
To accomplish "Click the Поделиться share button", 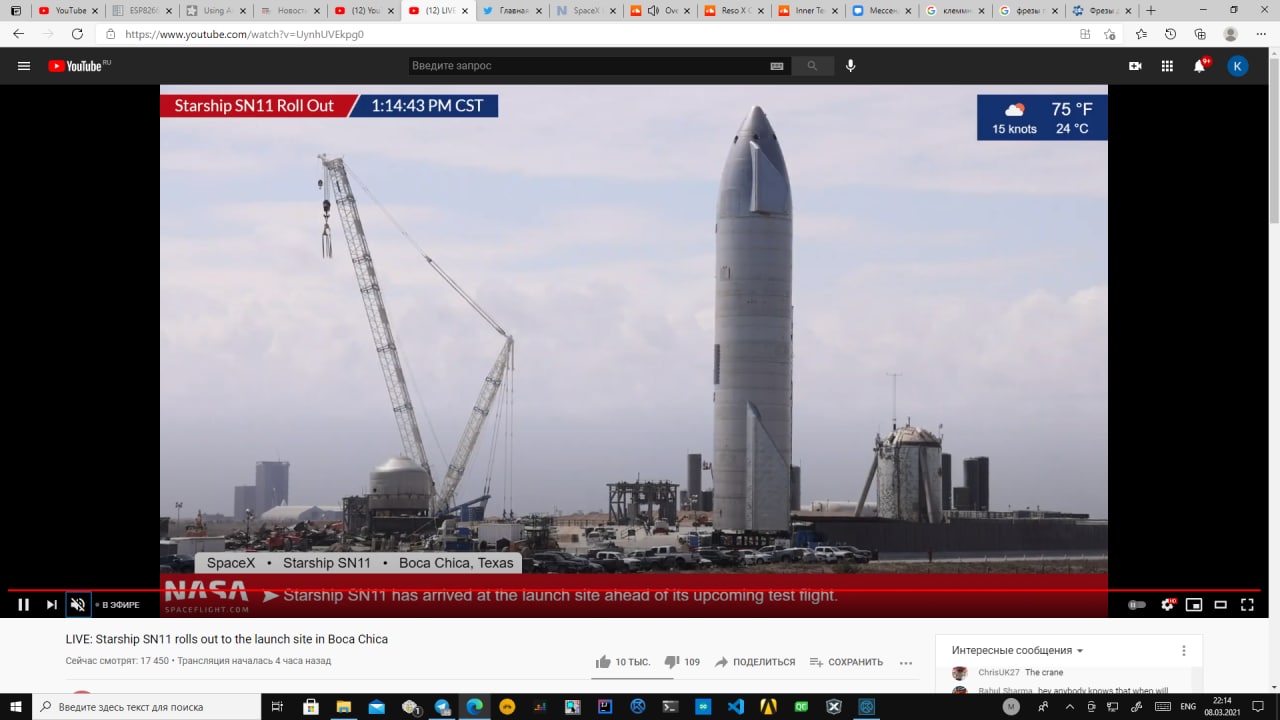I will pyautogui.click(x=755, y=662).
